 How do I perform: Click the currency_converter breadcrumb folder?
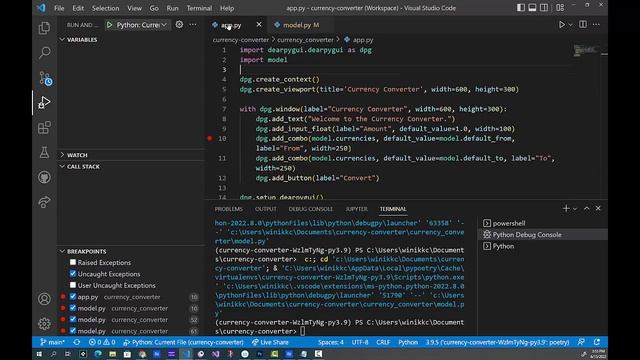(305, 40)
